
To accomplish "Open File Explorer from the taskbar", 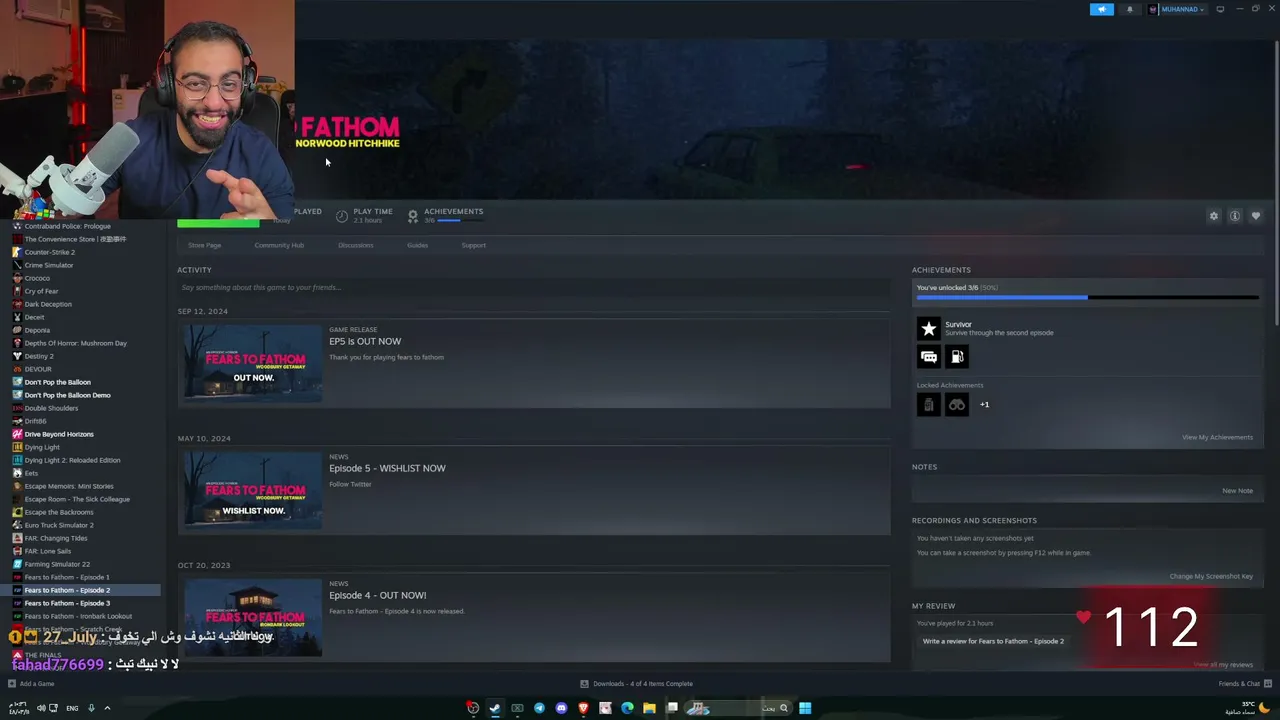I will pos(649,708).
